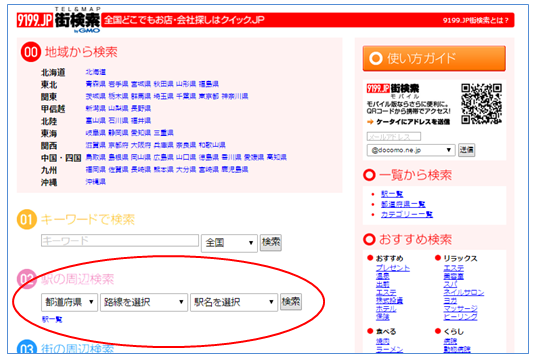
Task: Open the 都道府県一覧 link
Action: pyautogui.click(x=403, y=204)
